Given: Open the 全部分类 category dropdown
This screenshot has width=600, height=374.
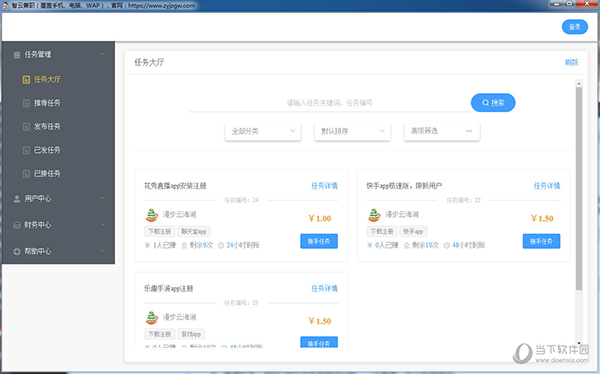Looking at the screenshot, I should coord(263,131).
